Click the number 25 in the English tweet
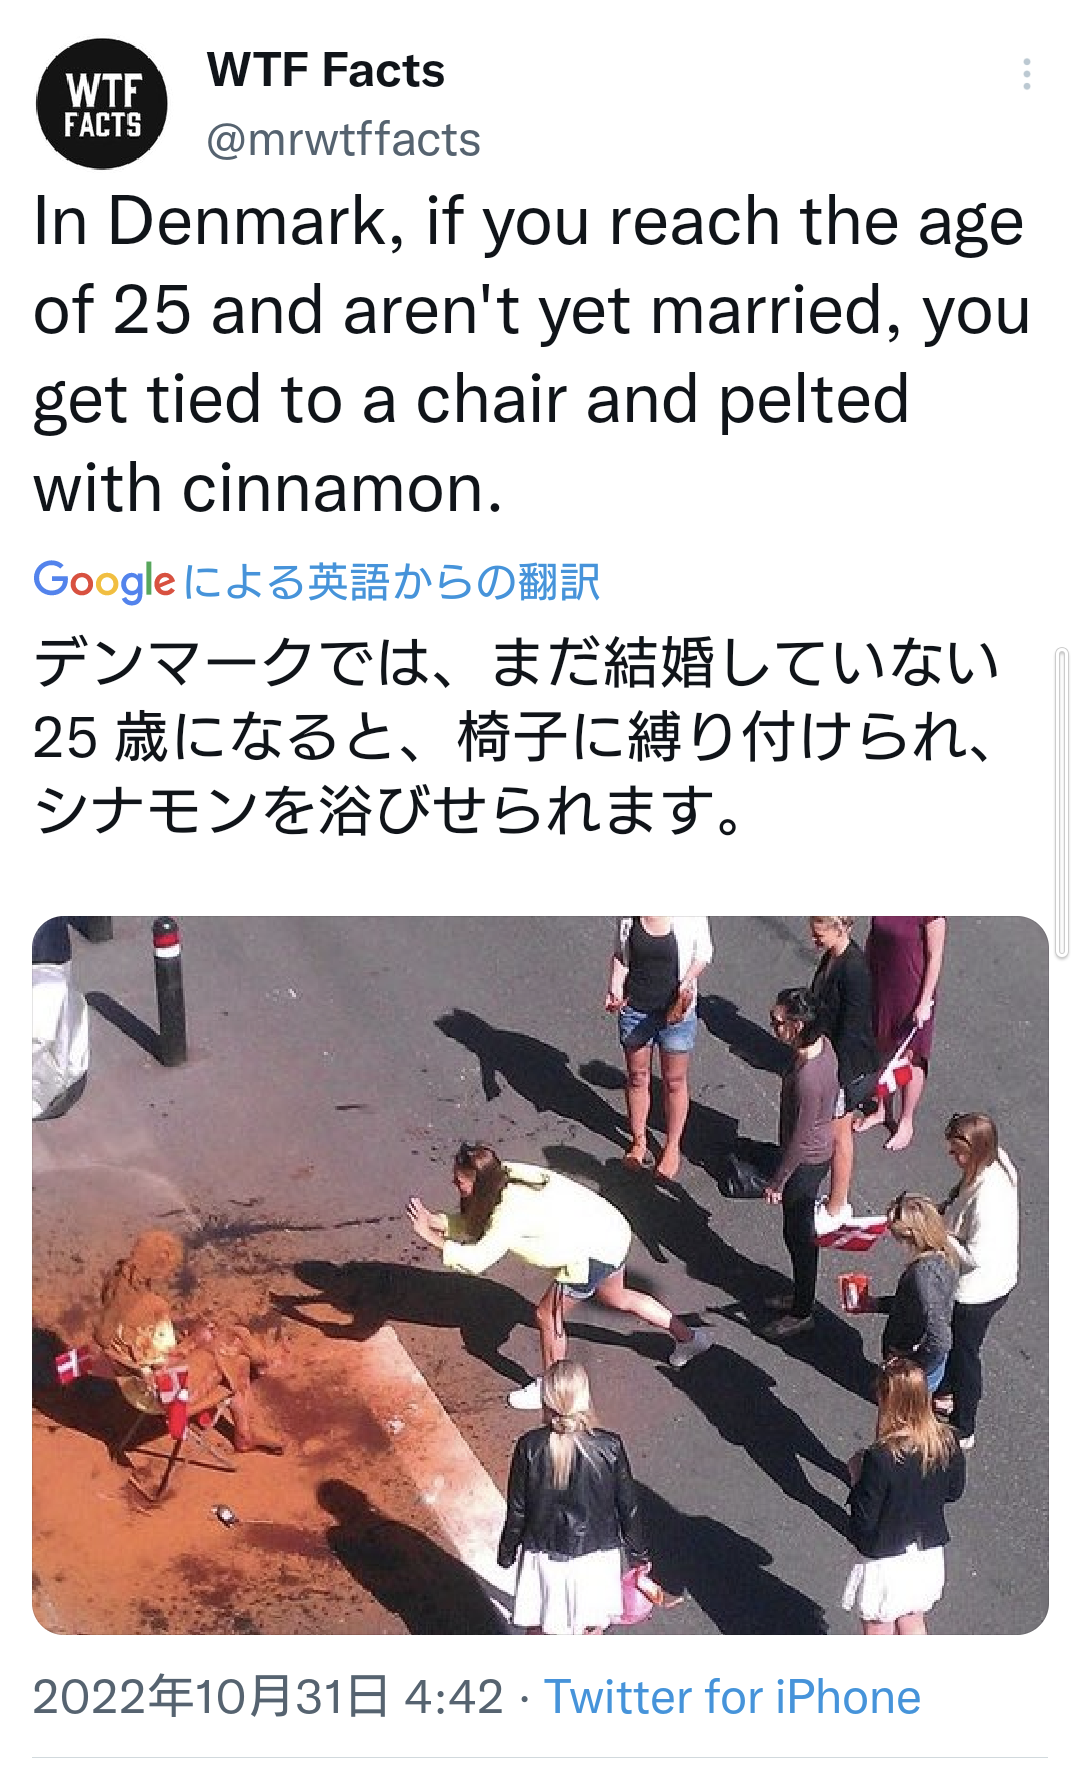 [152, 311]
